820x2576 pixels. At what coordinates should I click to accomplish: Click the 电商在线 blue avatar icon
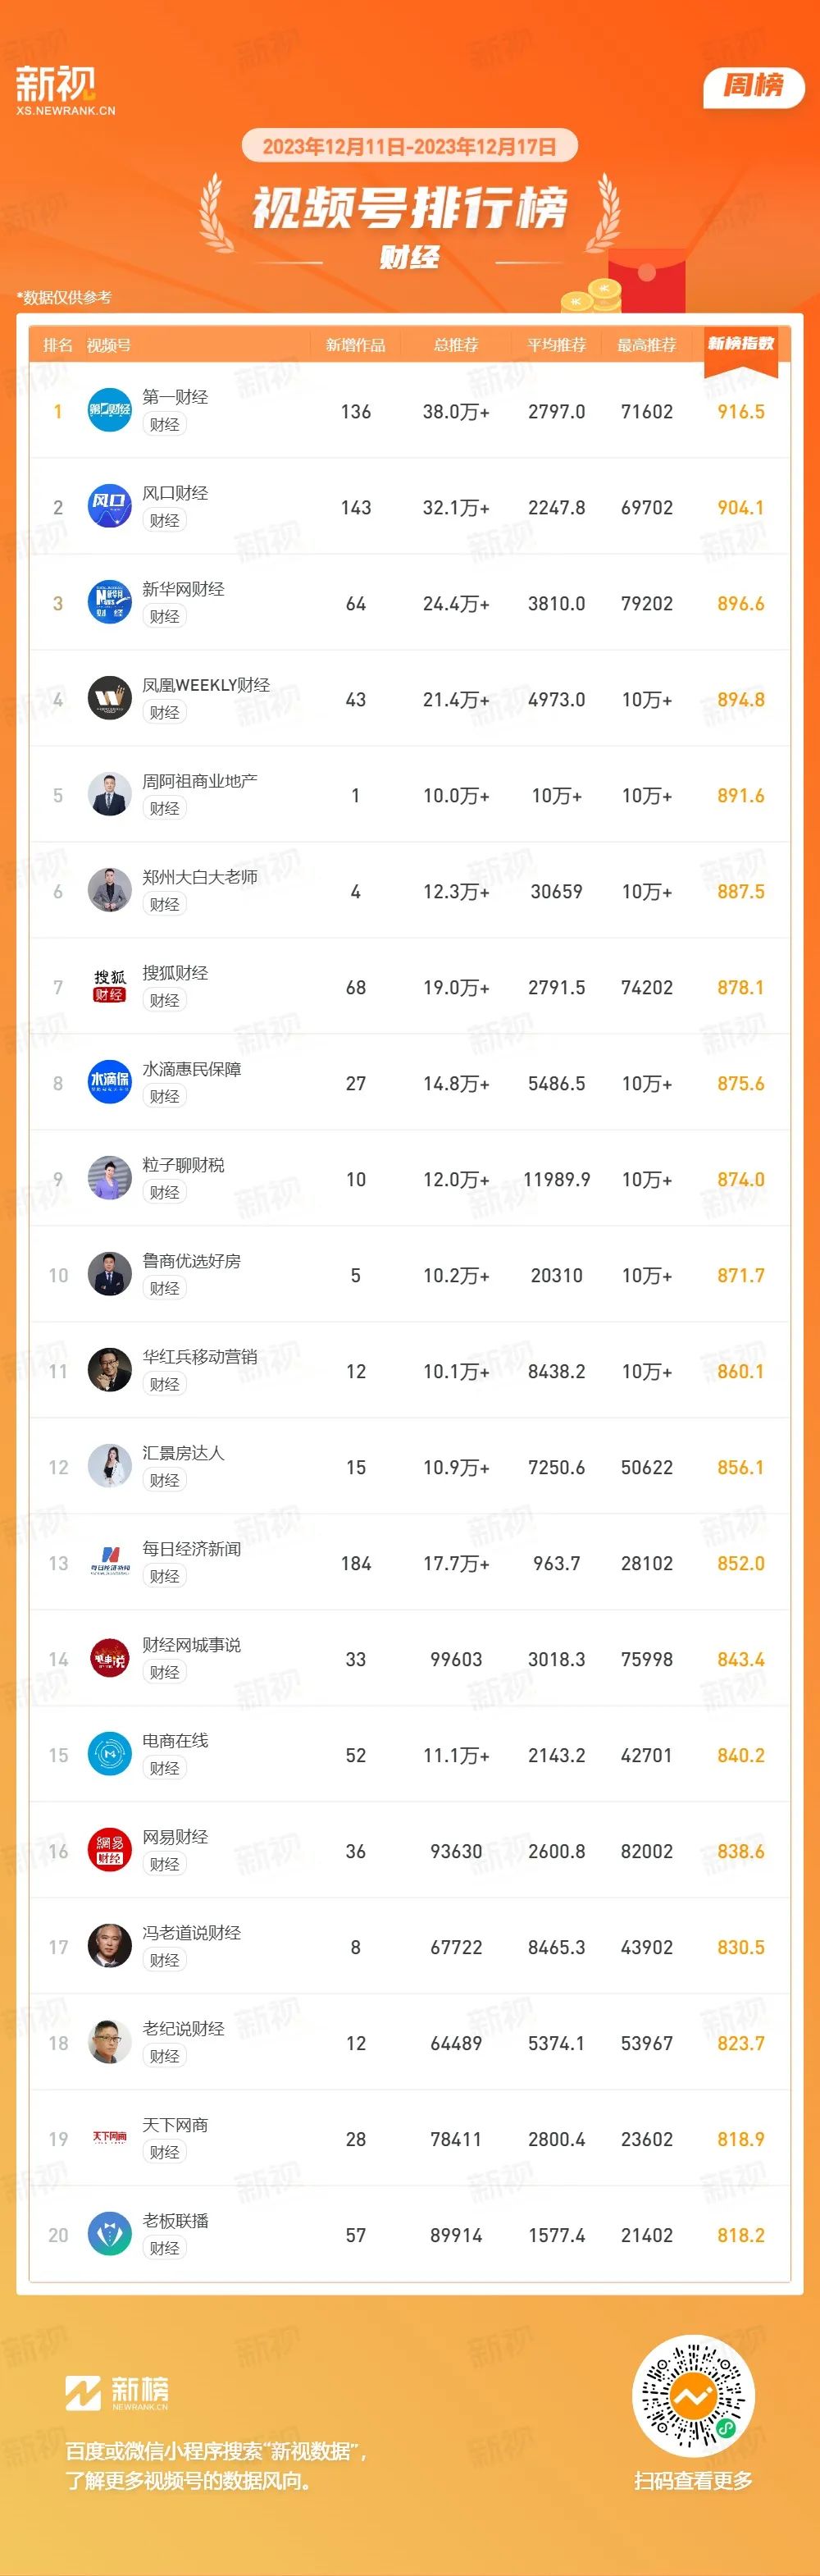[110, 1754]
